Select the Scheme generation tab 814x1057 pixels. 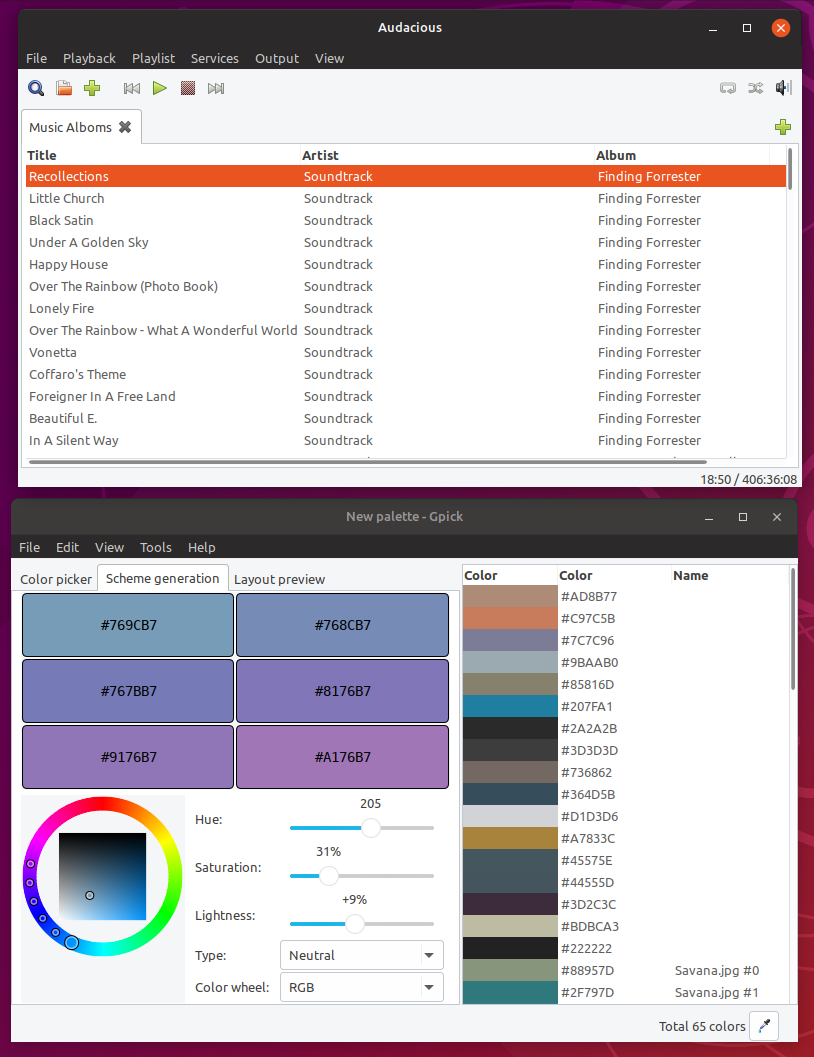162,578
